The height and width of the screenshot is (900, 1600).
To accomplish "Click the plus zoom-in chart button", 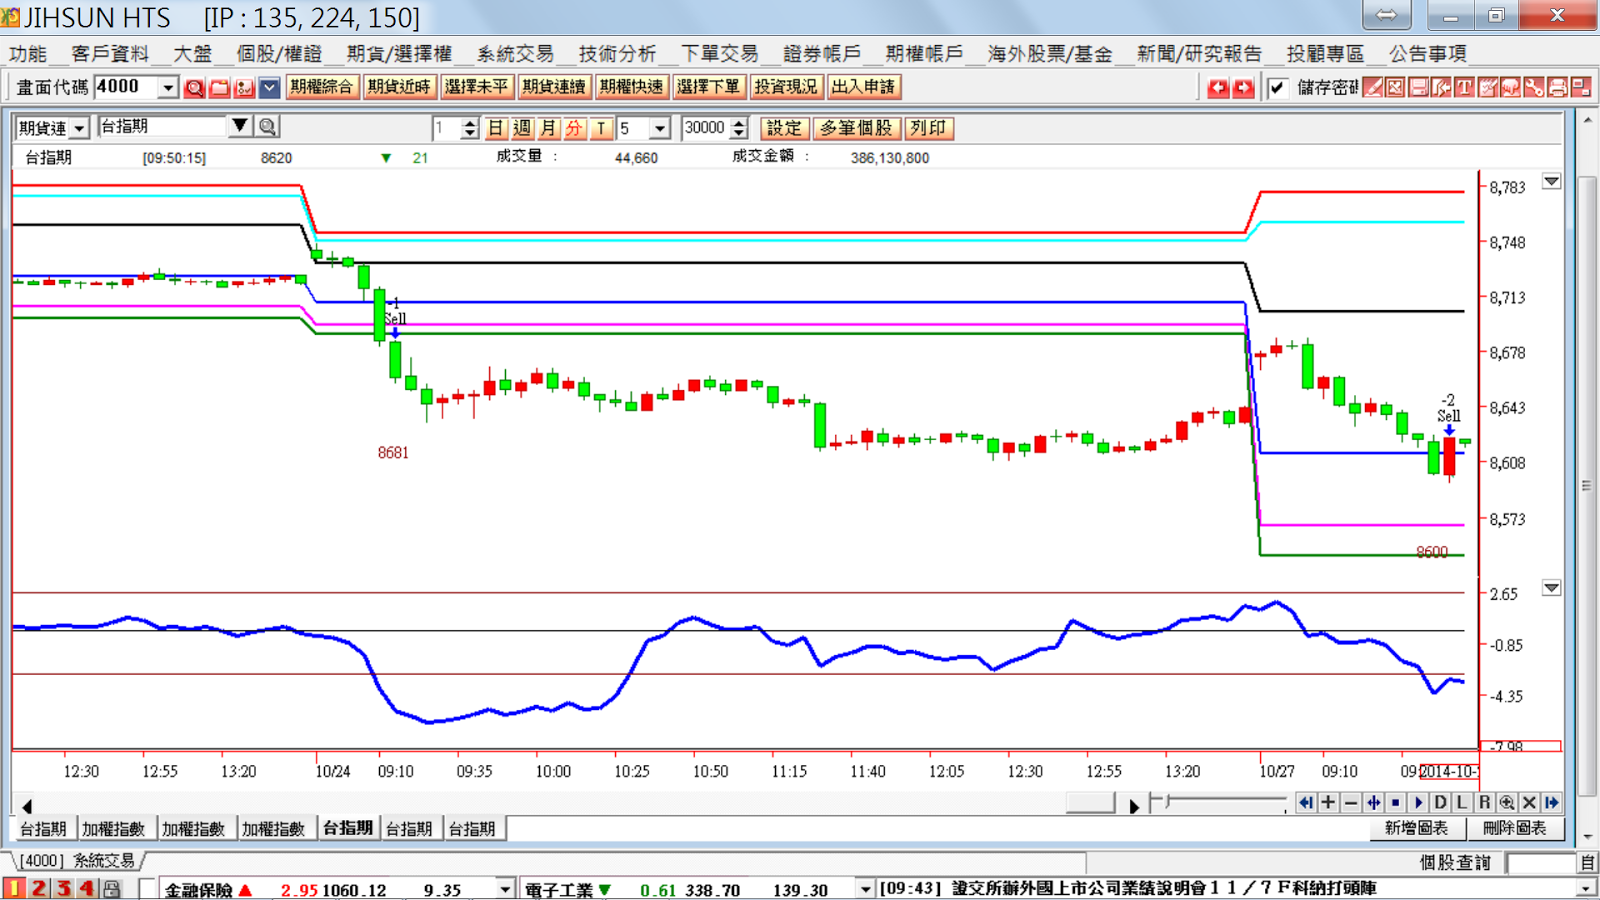I will [x=1328, y=802].
